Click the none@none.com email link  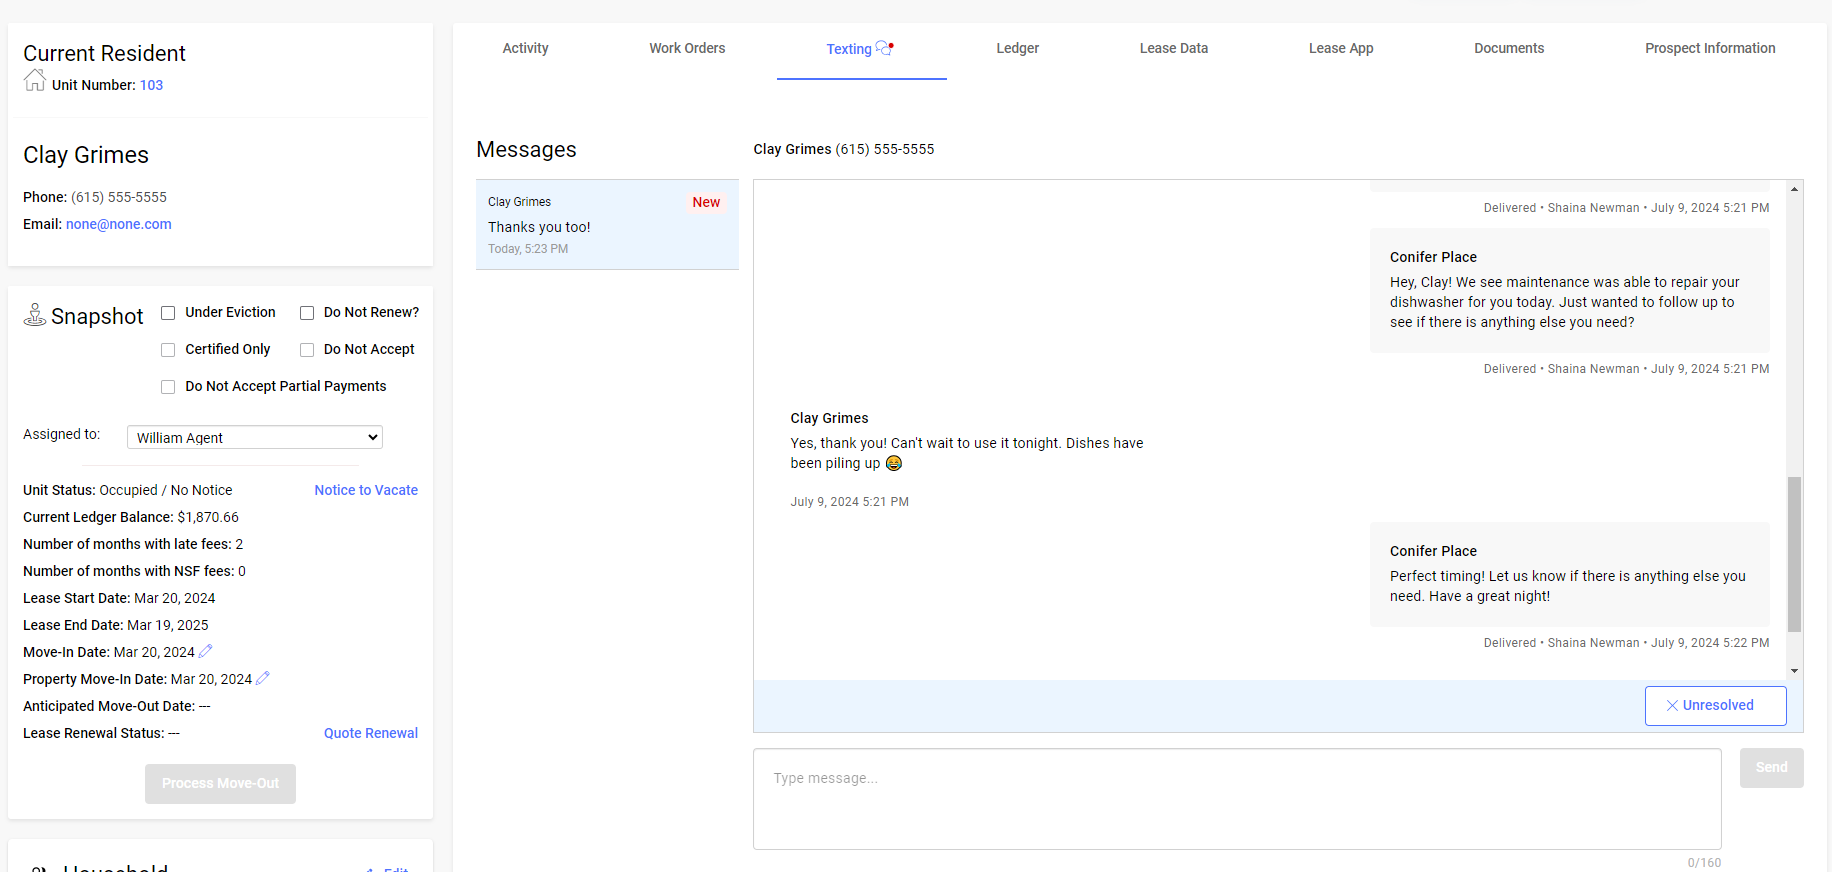click(x=119, y=224)
